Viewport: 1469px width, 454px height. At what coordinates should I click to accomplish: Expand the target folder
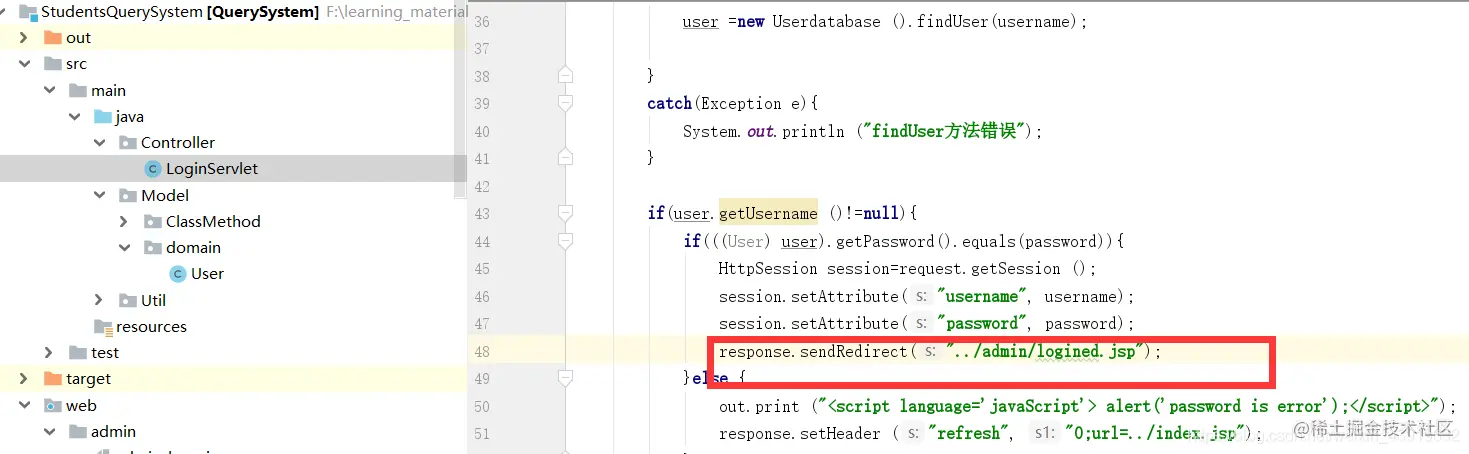(24, 379)
